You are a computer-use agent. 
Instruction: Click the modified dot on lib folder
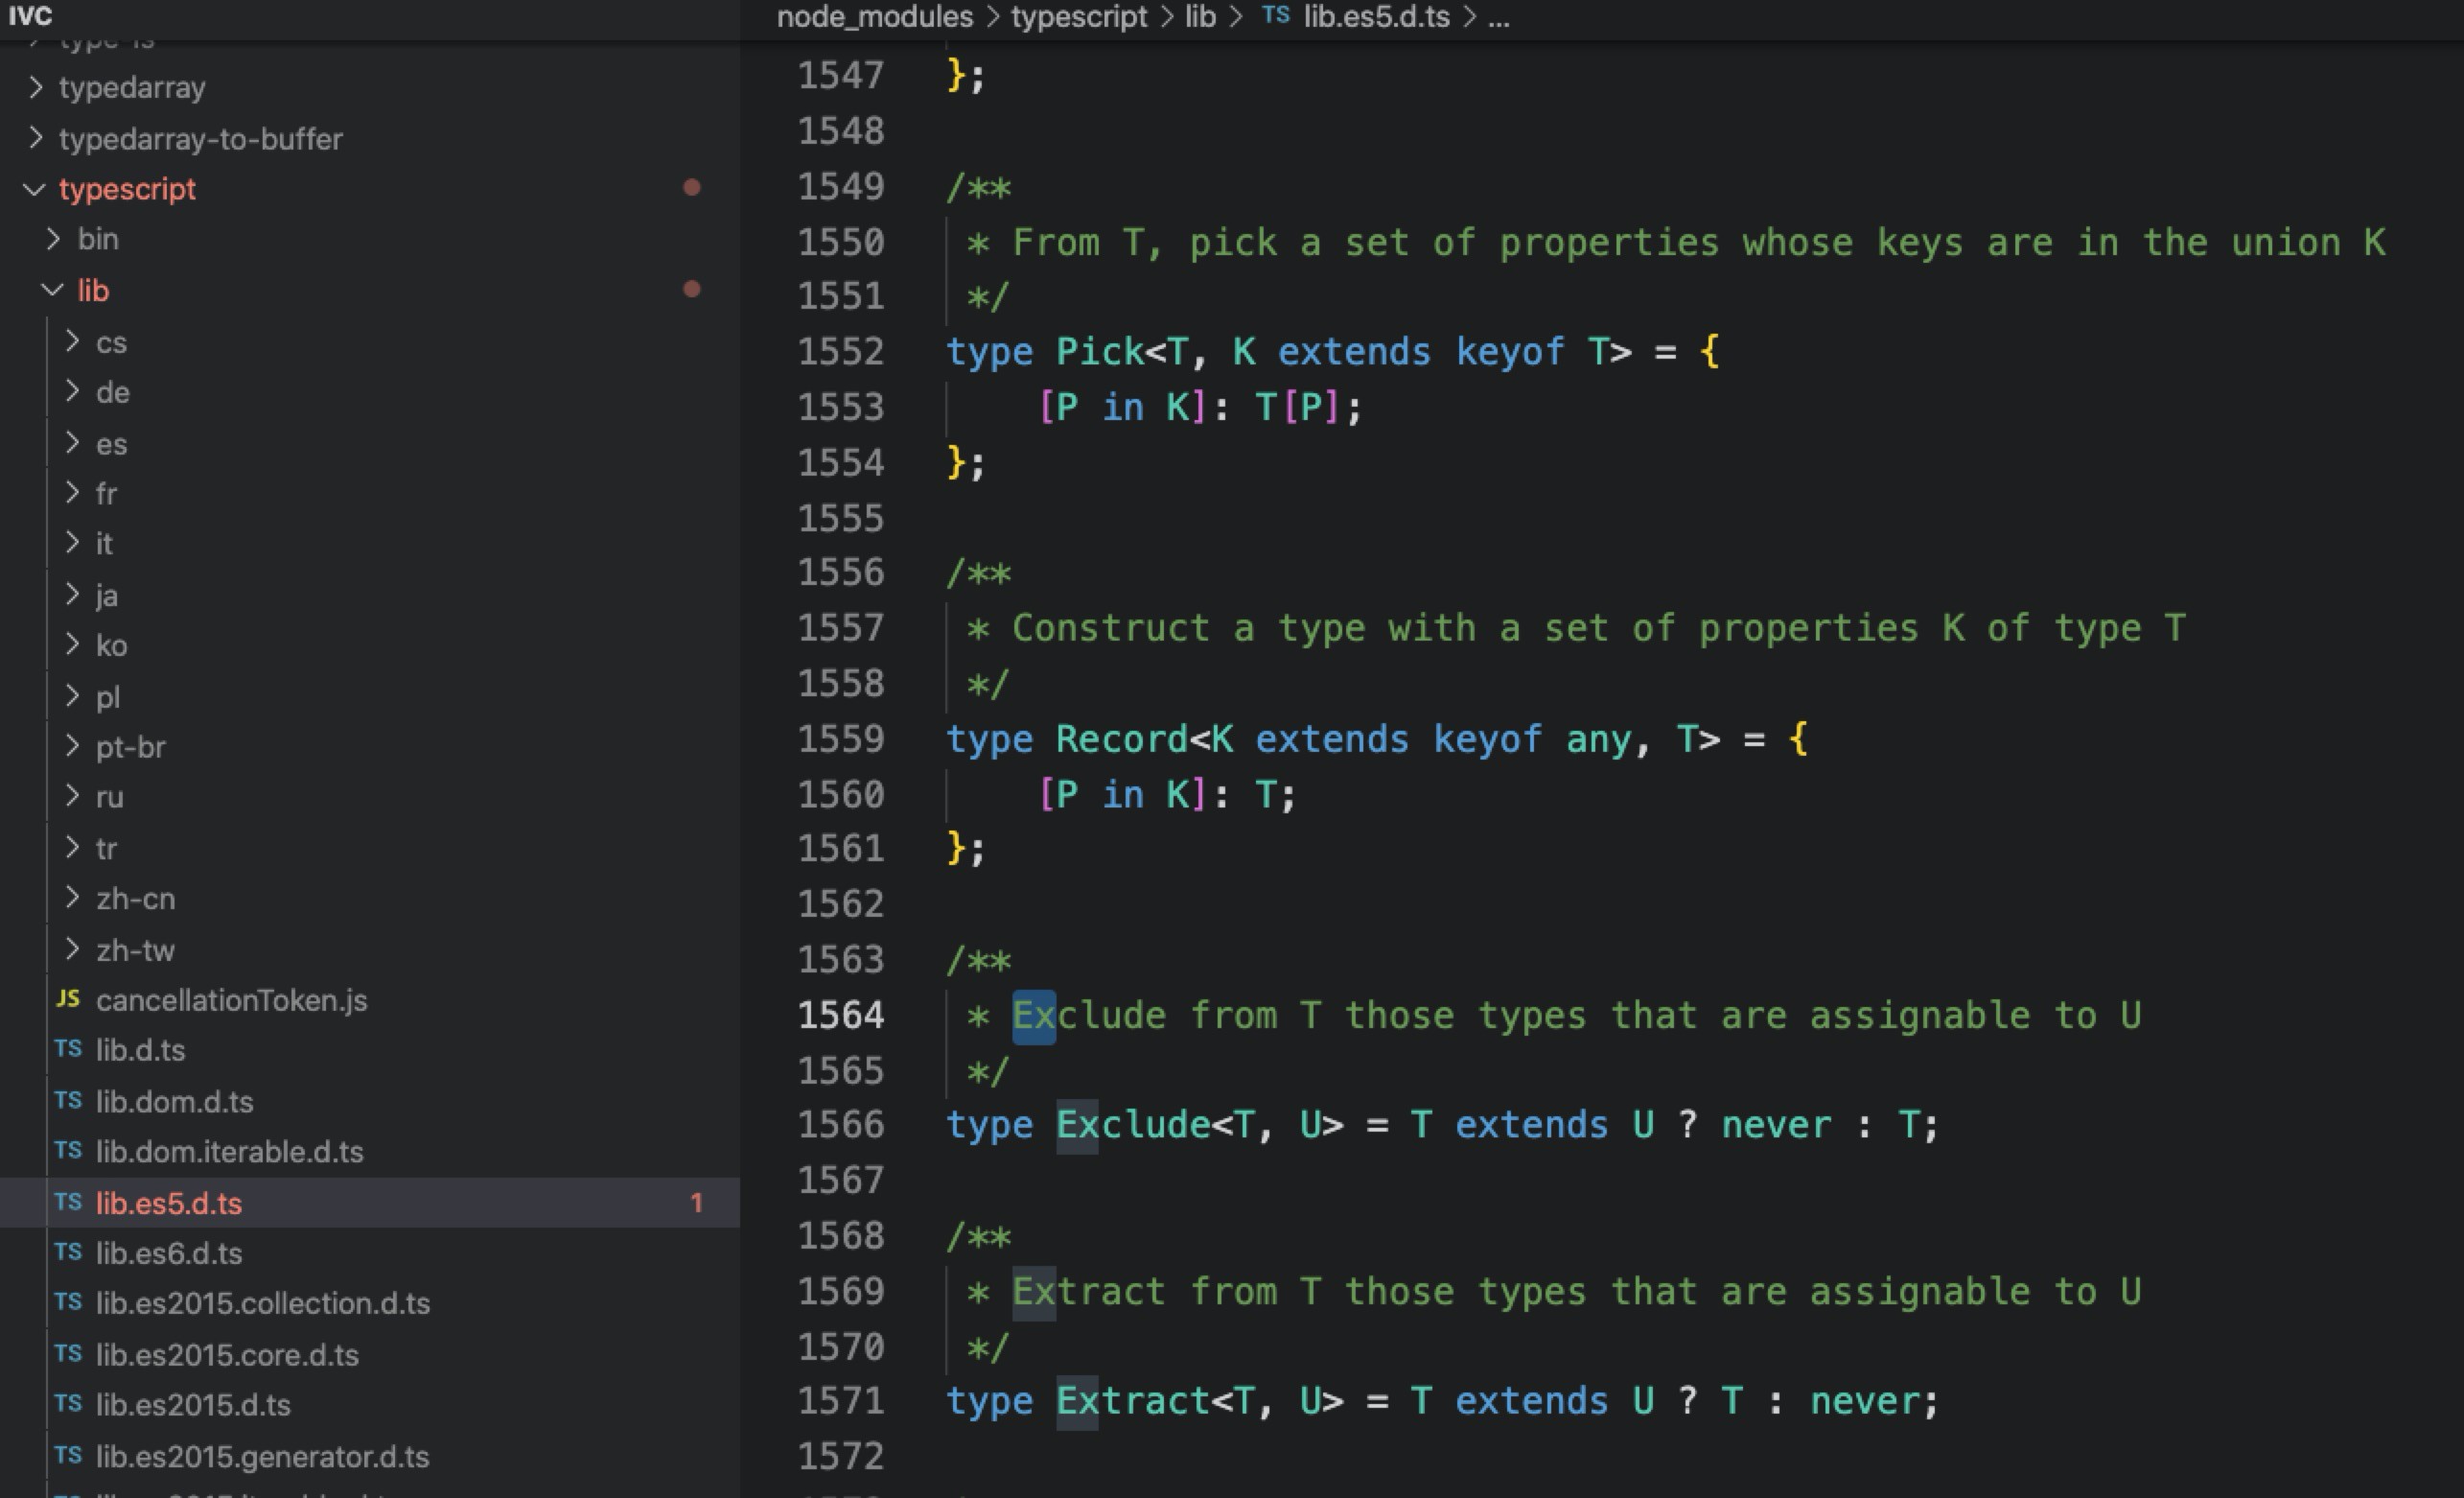691,289
